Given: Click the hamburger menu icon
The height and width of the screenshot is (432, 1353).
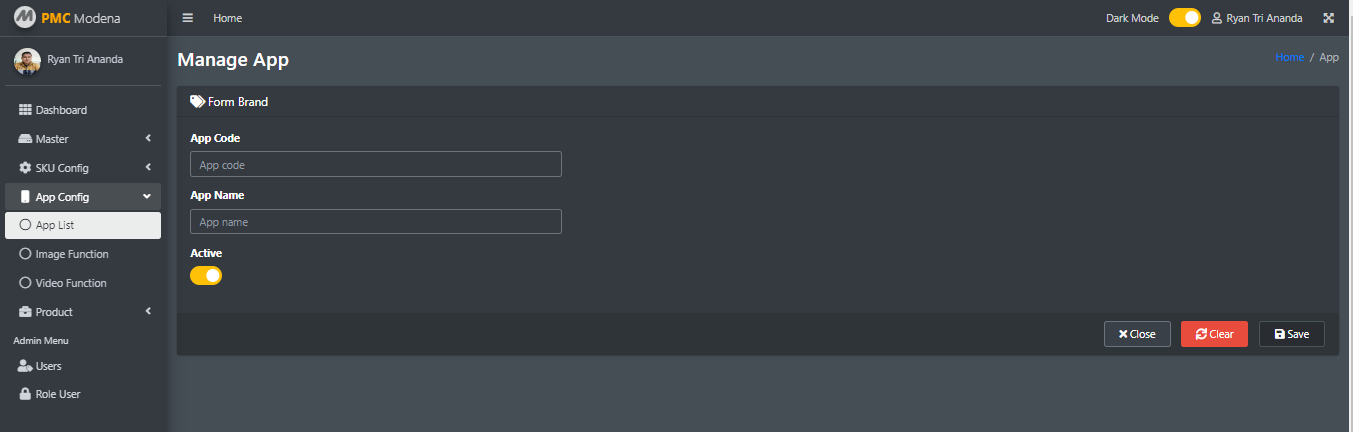Looking at the screenshot, I should [x=188, y=18].
